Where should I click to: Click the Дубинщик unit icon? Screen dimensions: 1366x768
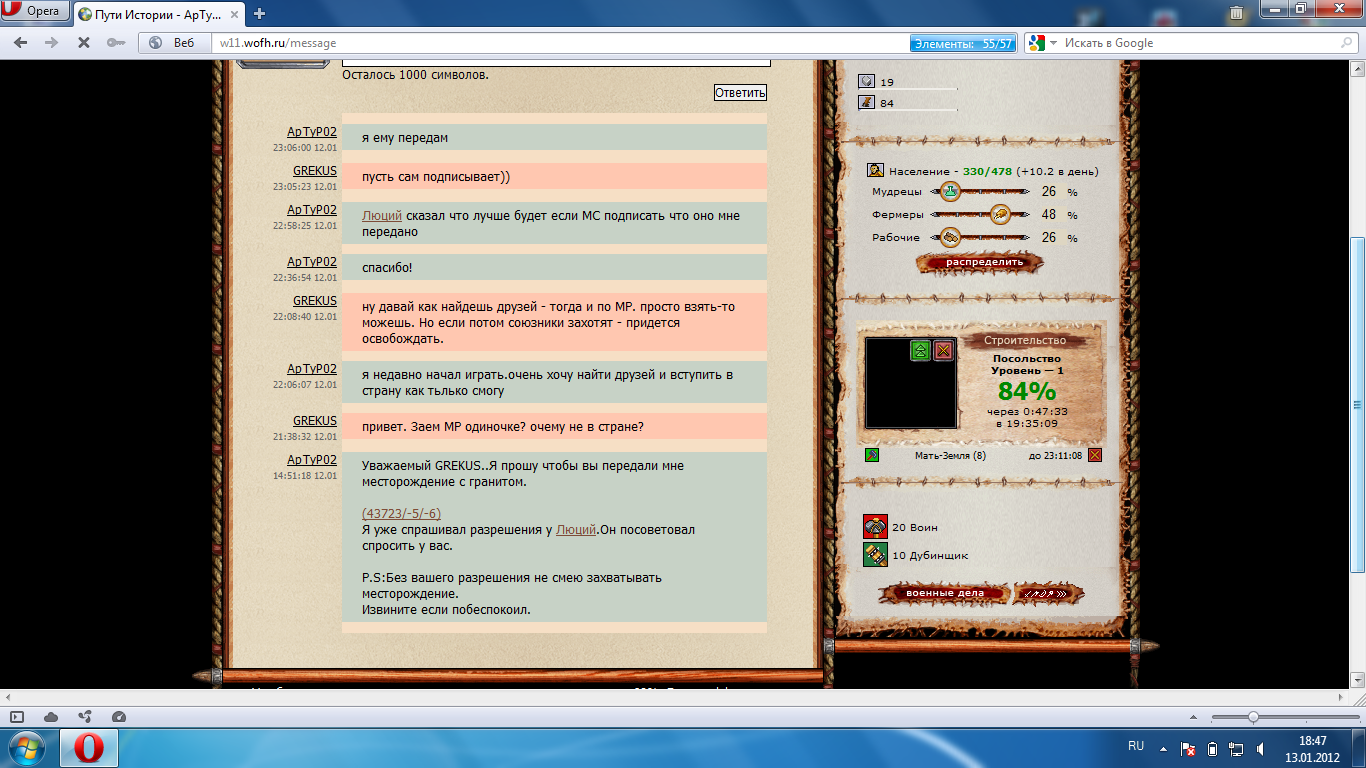point(875,555)
